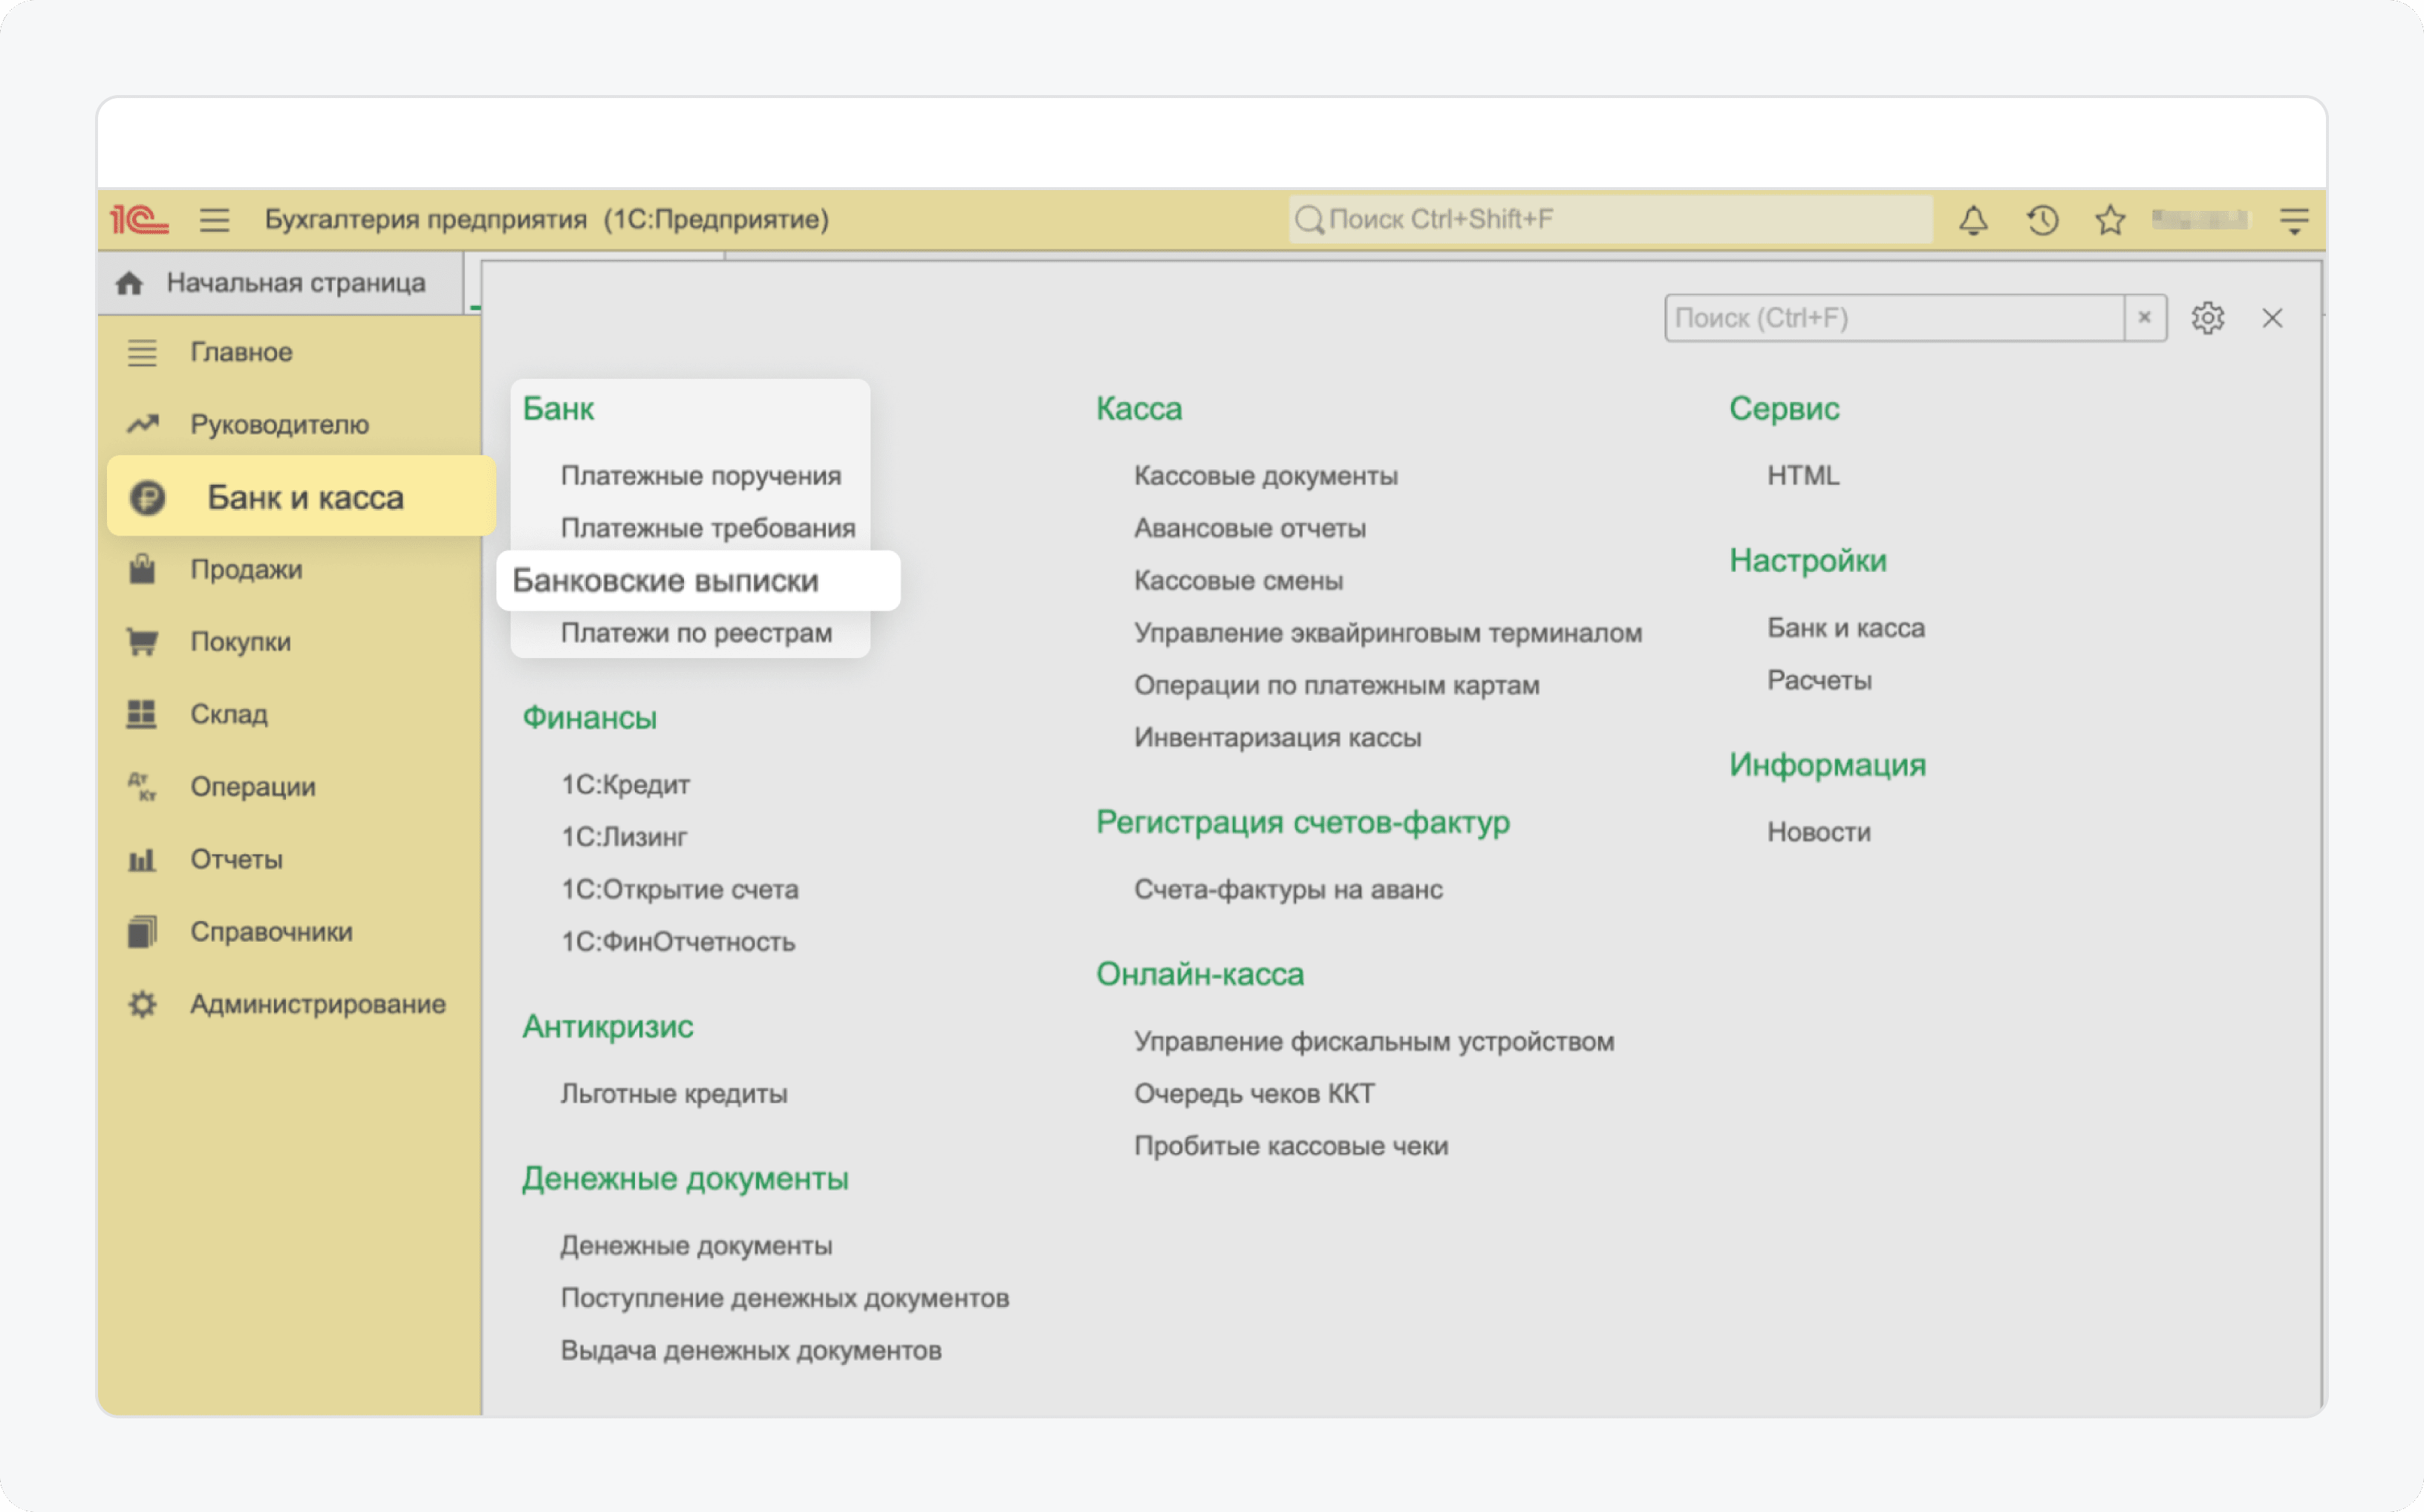2424x1512 pixels.
Task: Open Авансовые отчеты
Action: click(x=1250, y=528)
